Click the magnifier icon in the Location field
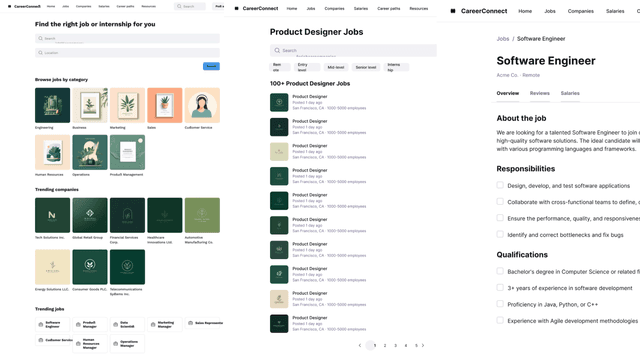The height and width of the screenshot is (360, 640). click(40, 53)
